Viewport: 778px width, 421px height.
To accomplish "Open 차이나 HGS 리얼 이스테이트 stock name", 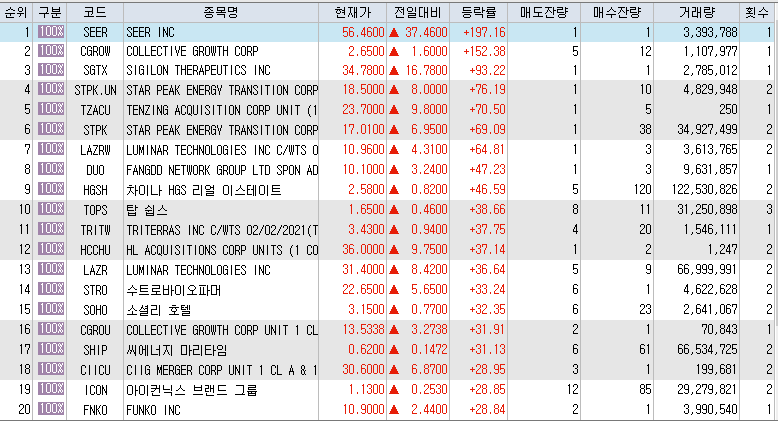I will 203,190.
